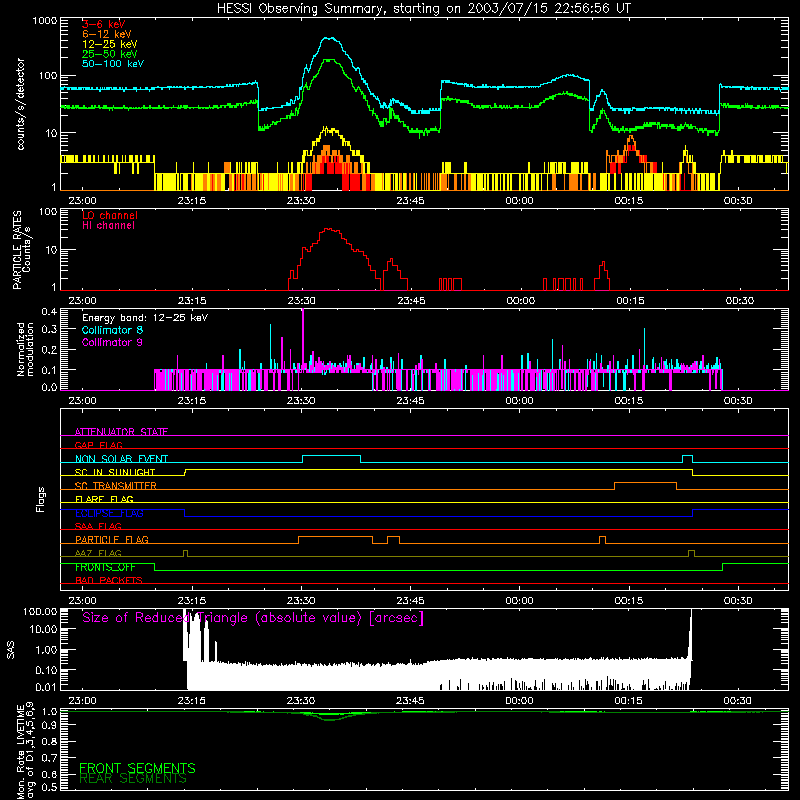
Task: Click the 00:00 tick label under the Flags panel
Action: pos(519,601)
